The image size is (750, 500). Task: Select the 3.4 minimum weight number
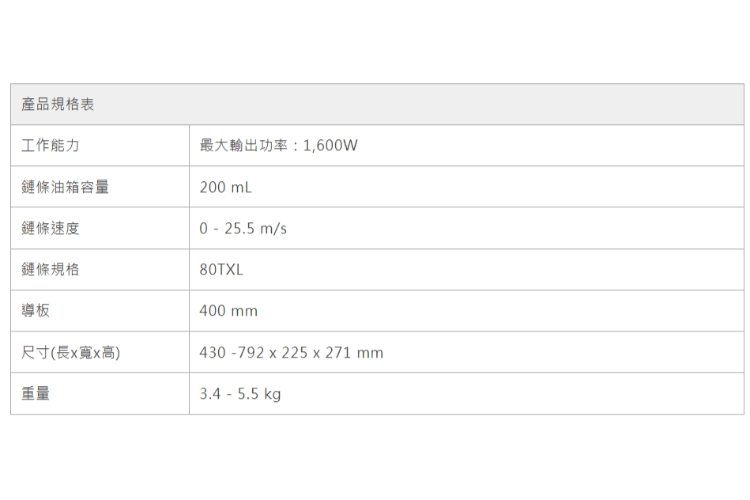(210, 394)
